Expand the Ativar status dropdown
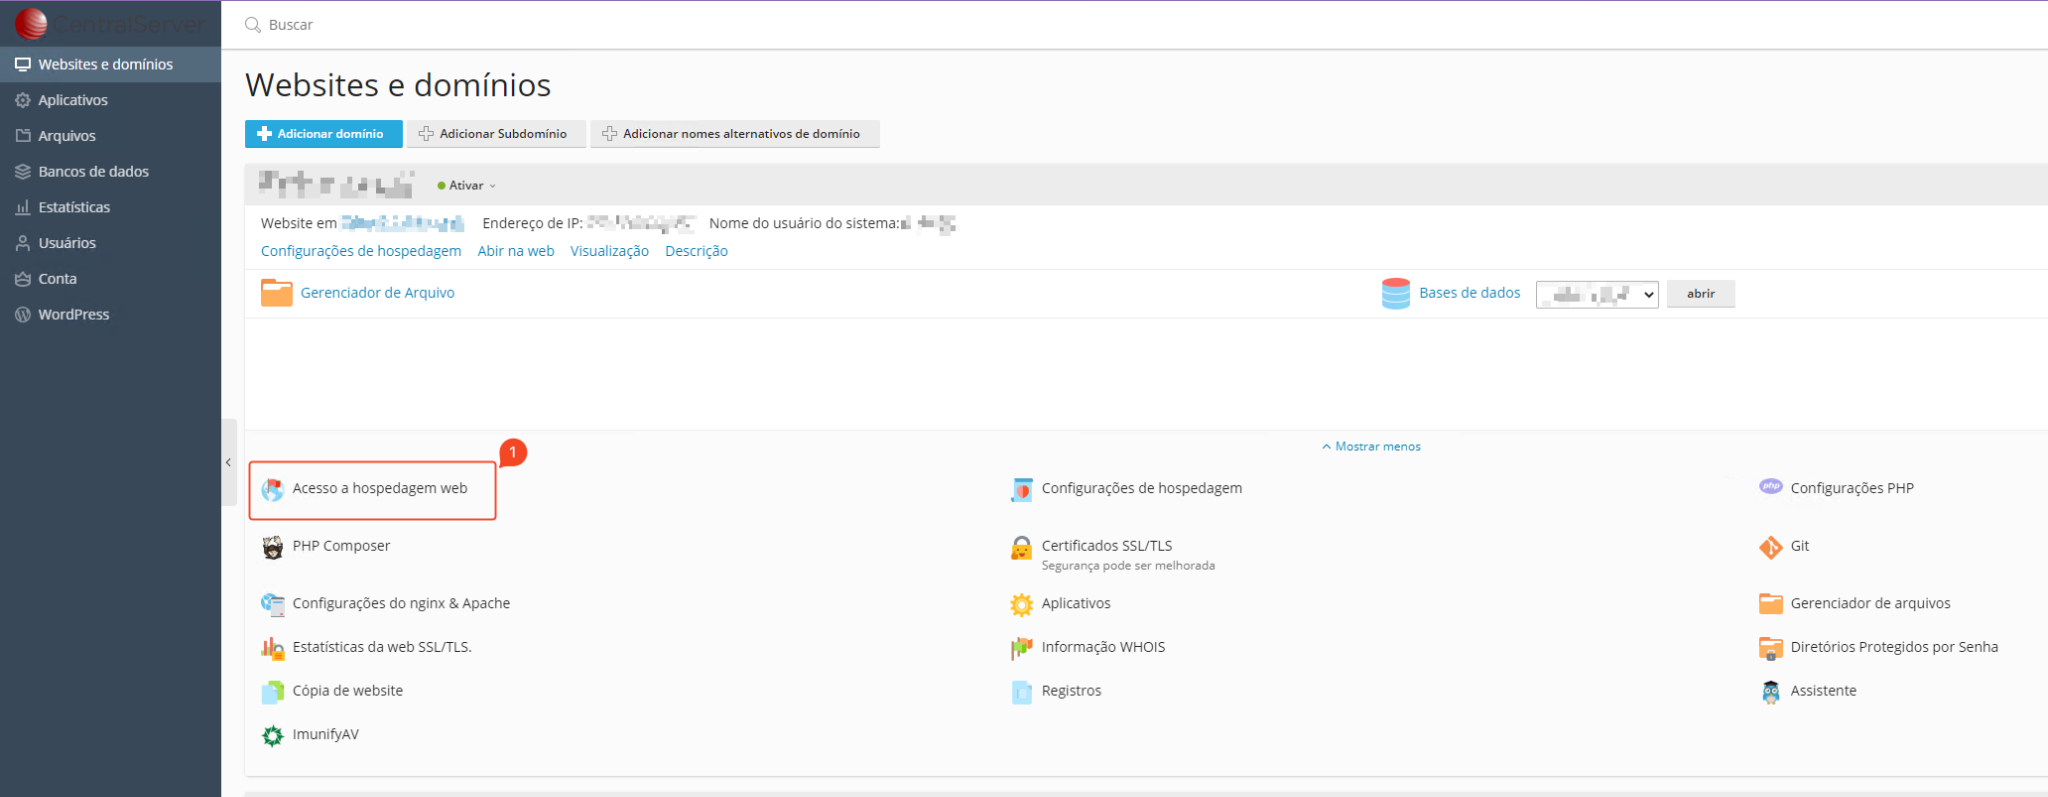This screenshot has height=797, width=2048. (467, 186)
